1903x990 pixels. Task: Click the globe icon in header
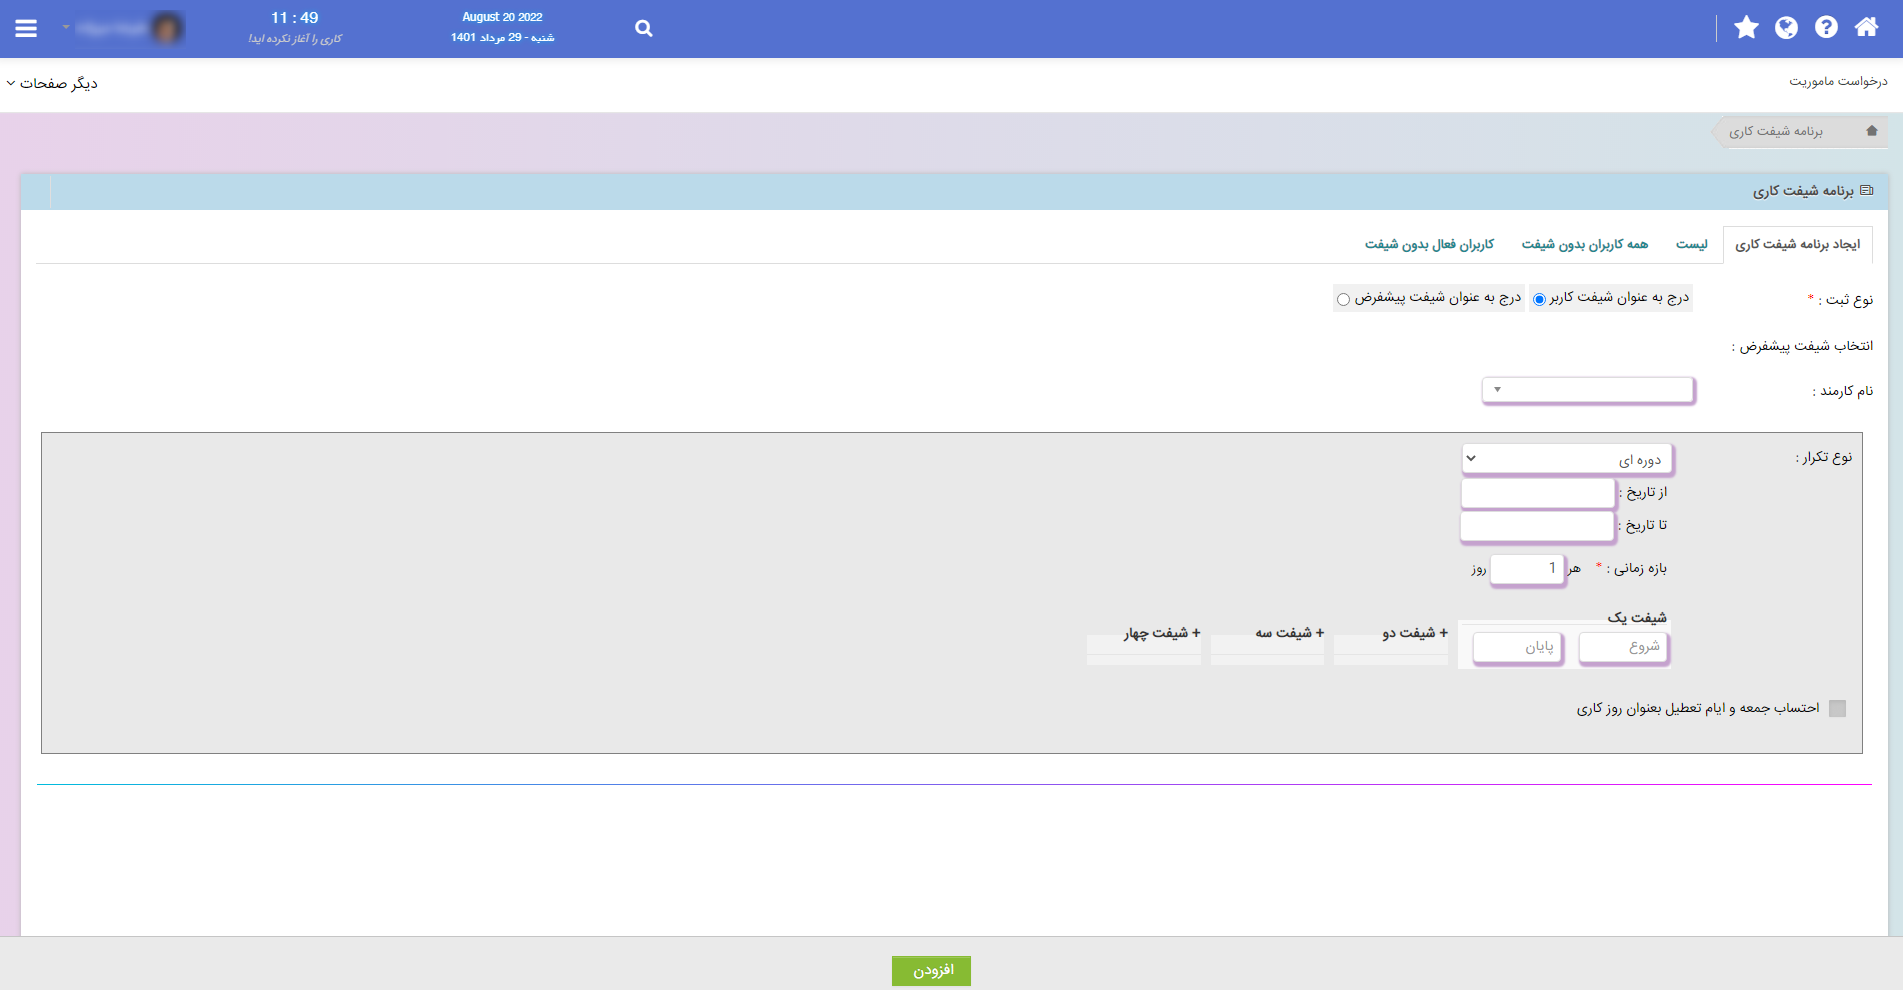[x=1786, y=28]
